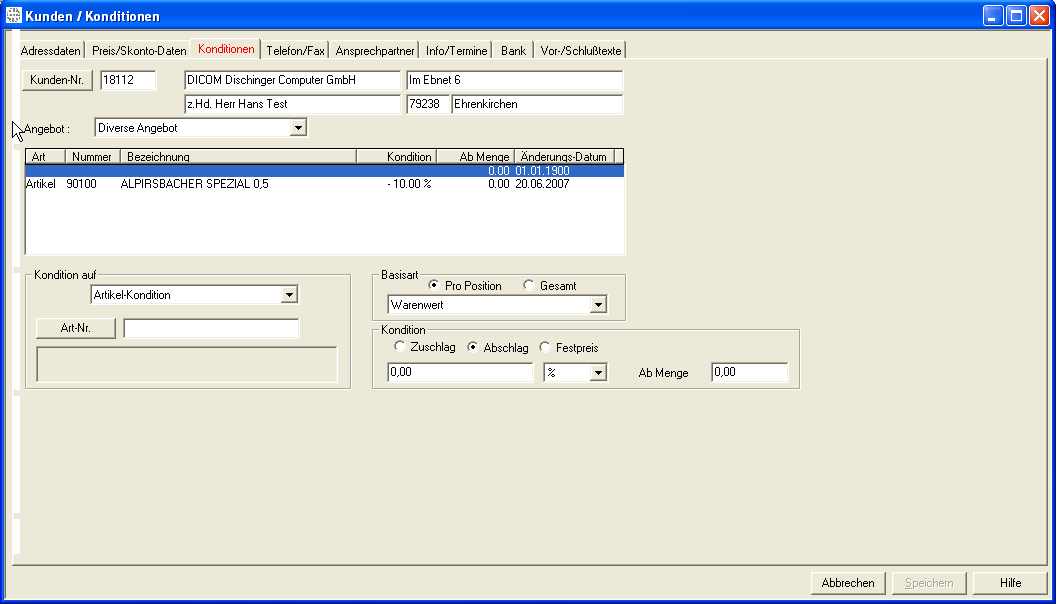Expand the percent unit dropdown
This screenshot has width=1057, height=604.
598,373
